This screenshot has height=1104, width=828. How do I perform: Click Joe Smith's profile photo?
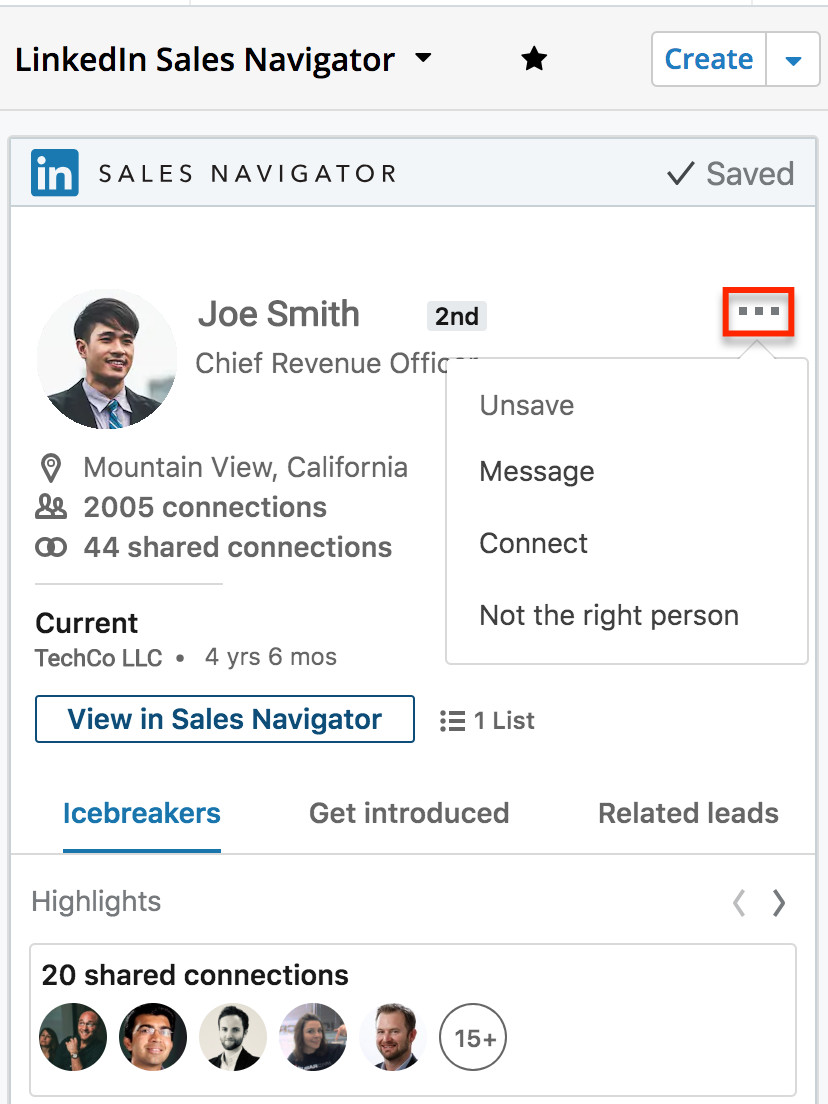click(x=107, y=359)
